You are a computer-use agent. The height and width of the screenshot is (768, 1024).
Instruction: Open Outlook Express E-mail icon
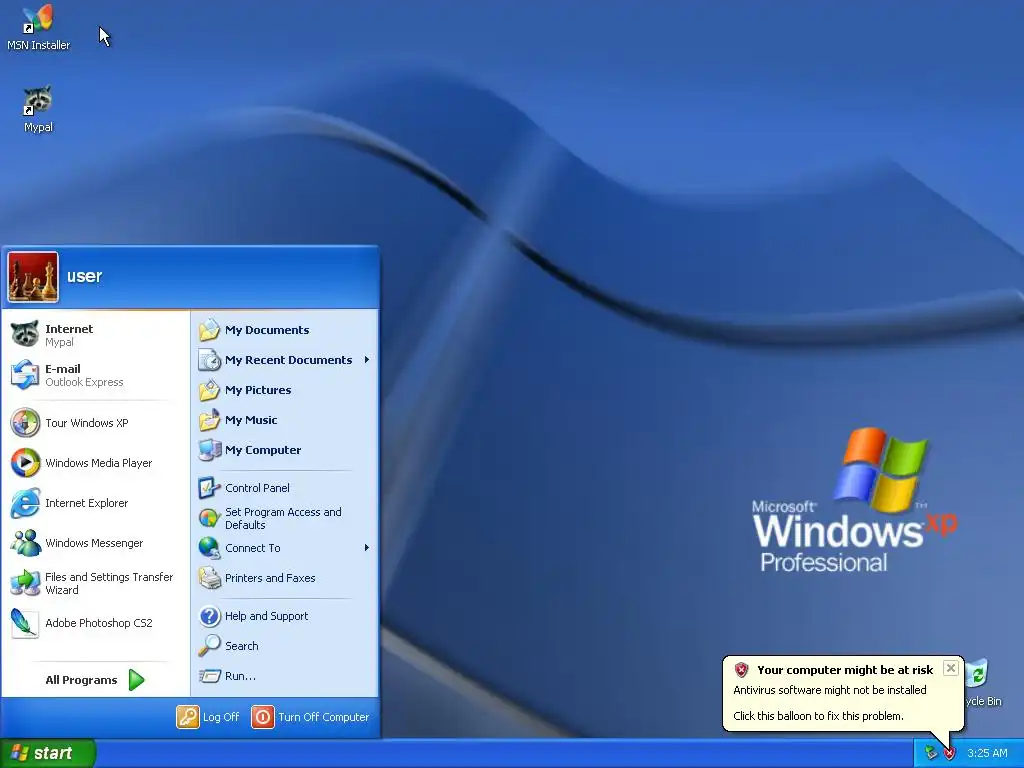25,375
